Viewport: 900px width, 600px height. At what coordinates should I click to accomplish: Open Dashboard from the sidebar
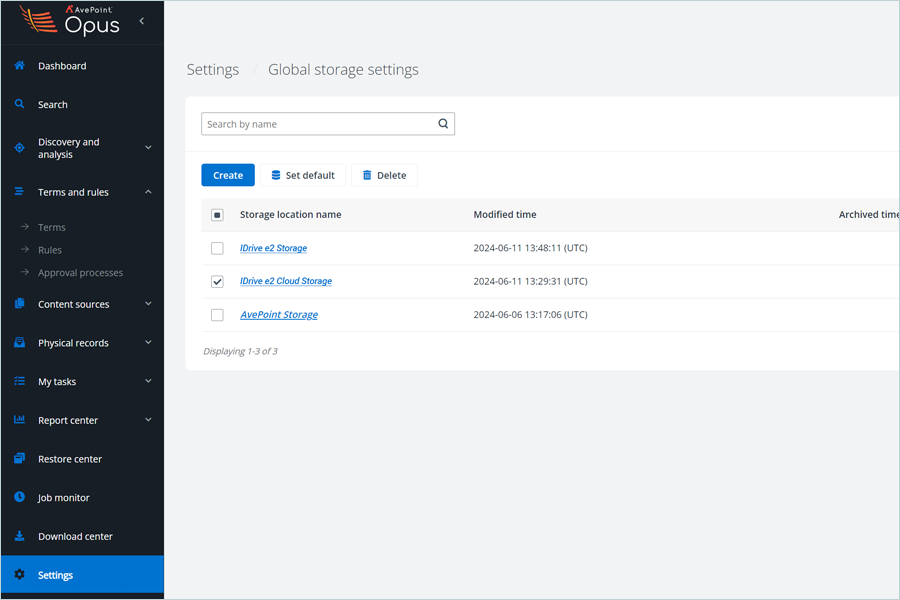tap(62, 66)
